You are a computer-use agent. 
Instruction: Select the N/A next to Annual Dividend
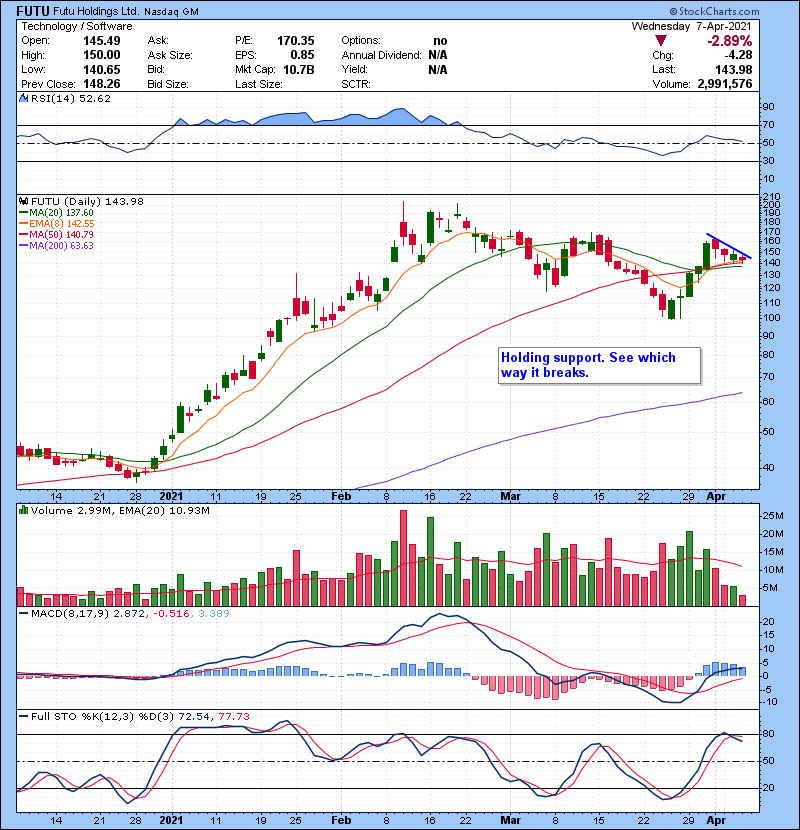438,55
